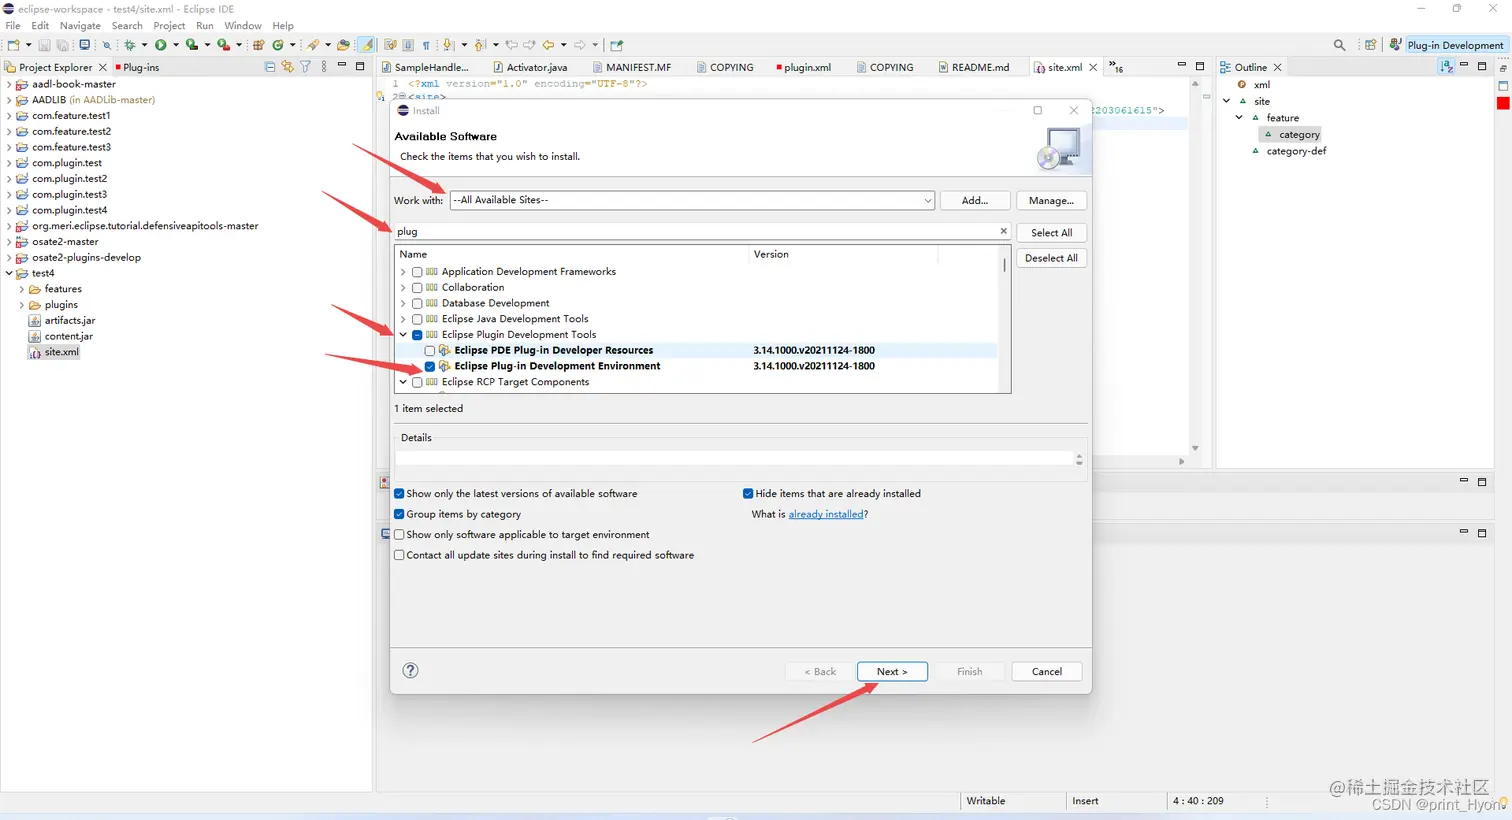Screen dimensions: 1512x820
Task: Expand the aadl-book-master project
Action: 9,84
